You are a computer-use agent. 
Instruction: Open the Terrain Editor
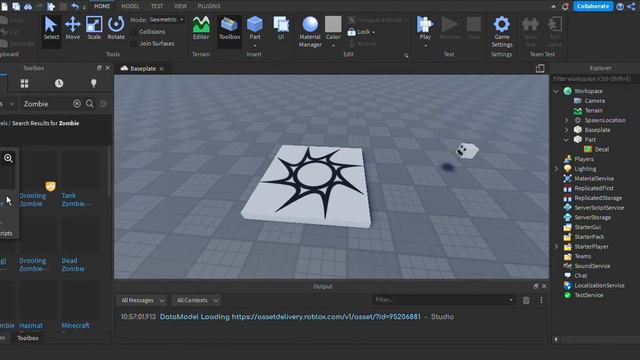(x=201, y=29)
